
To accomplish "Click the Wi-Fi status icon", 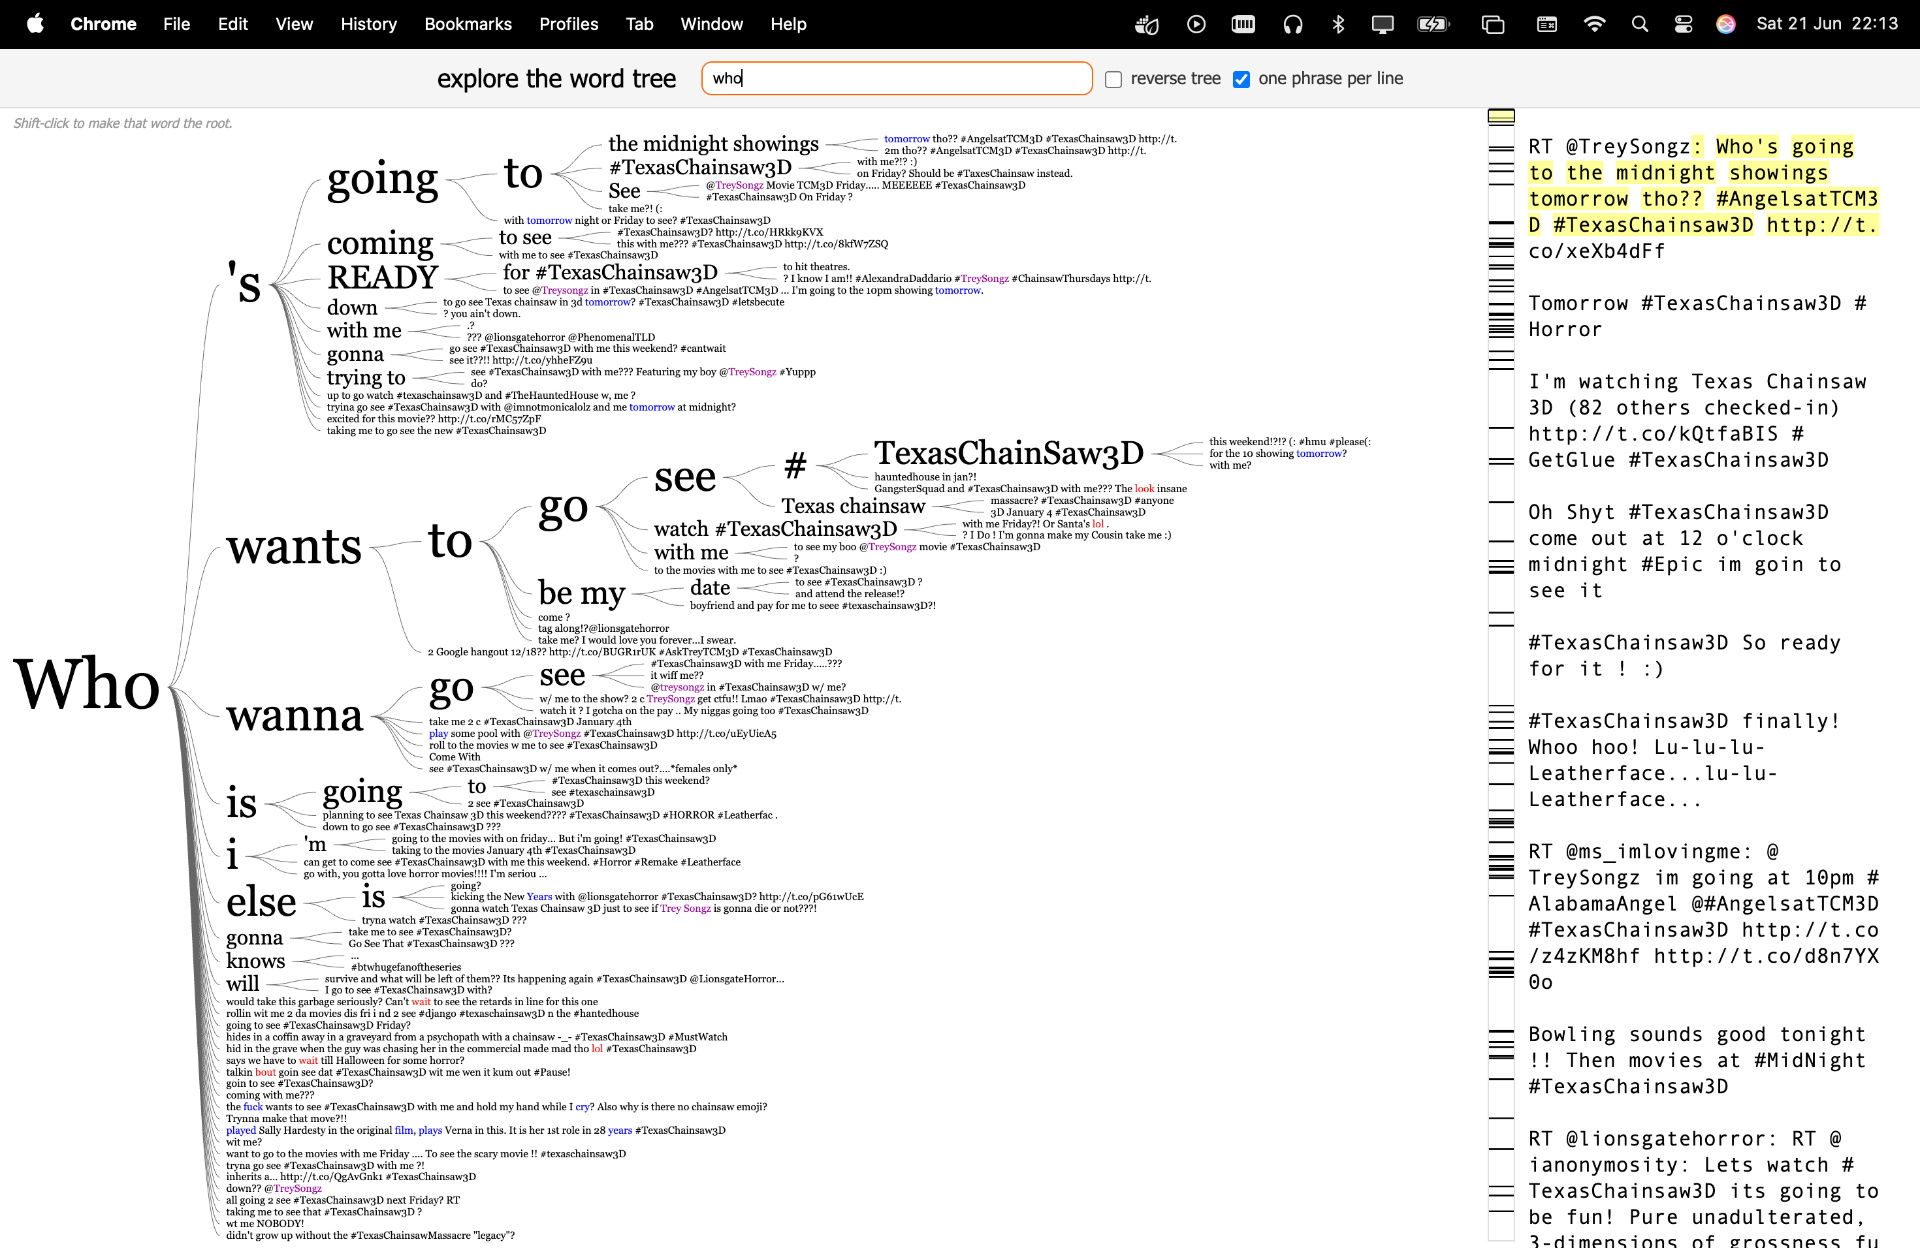I will tap(1594, 24).
